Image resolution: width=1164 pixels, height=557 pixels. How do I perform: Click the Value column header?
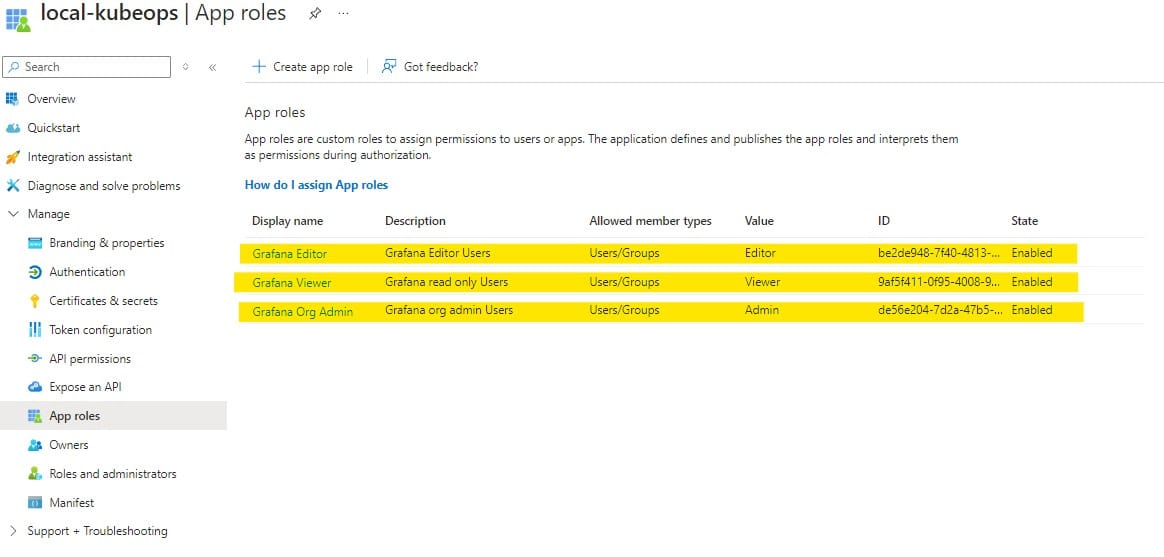[x=759, y=221]
